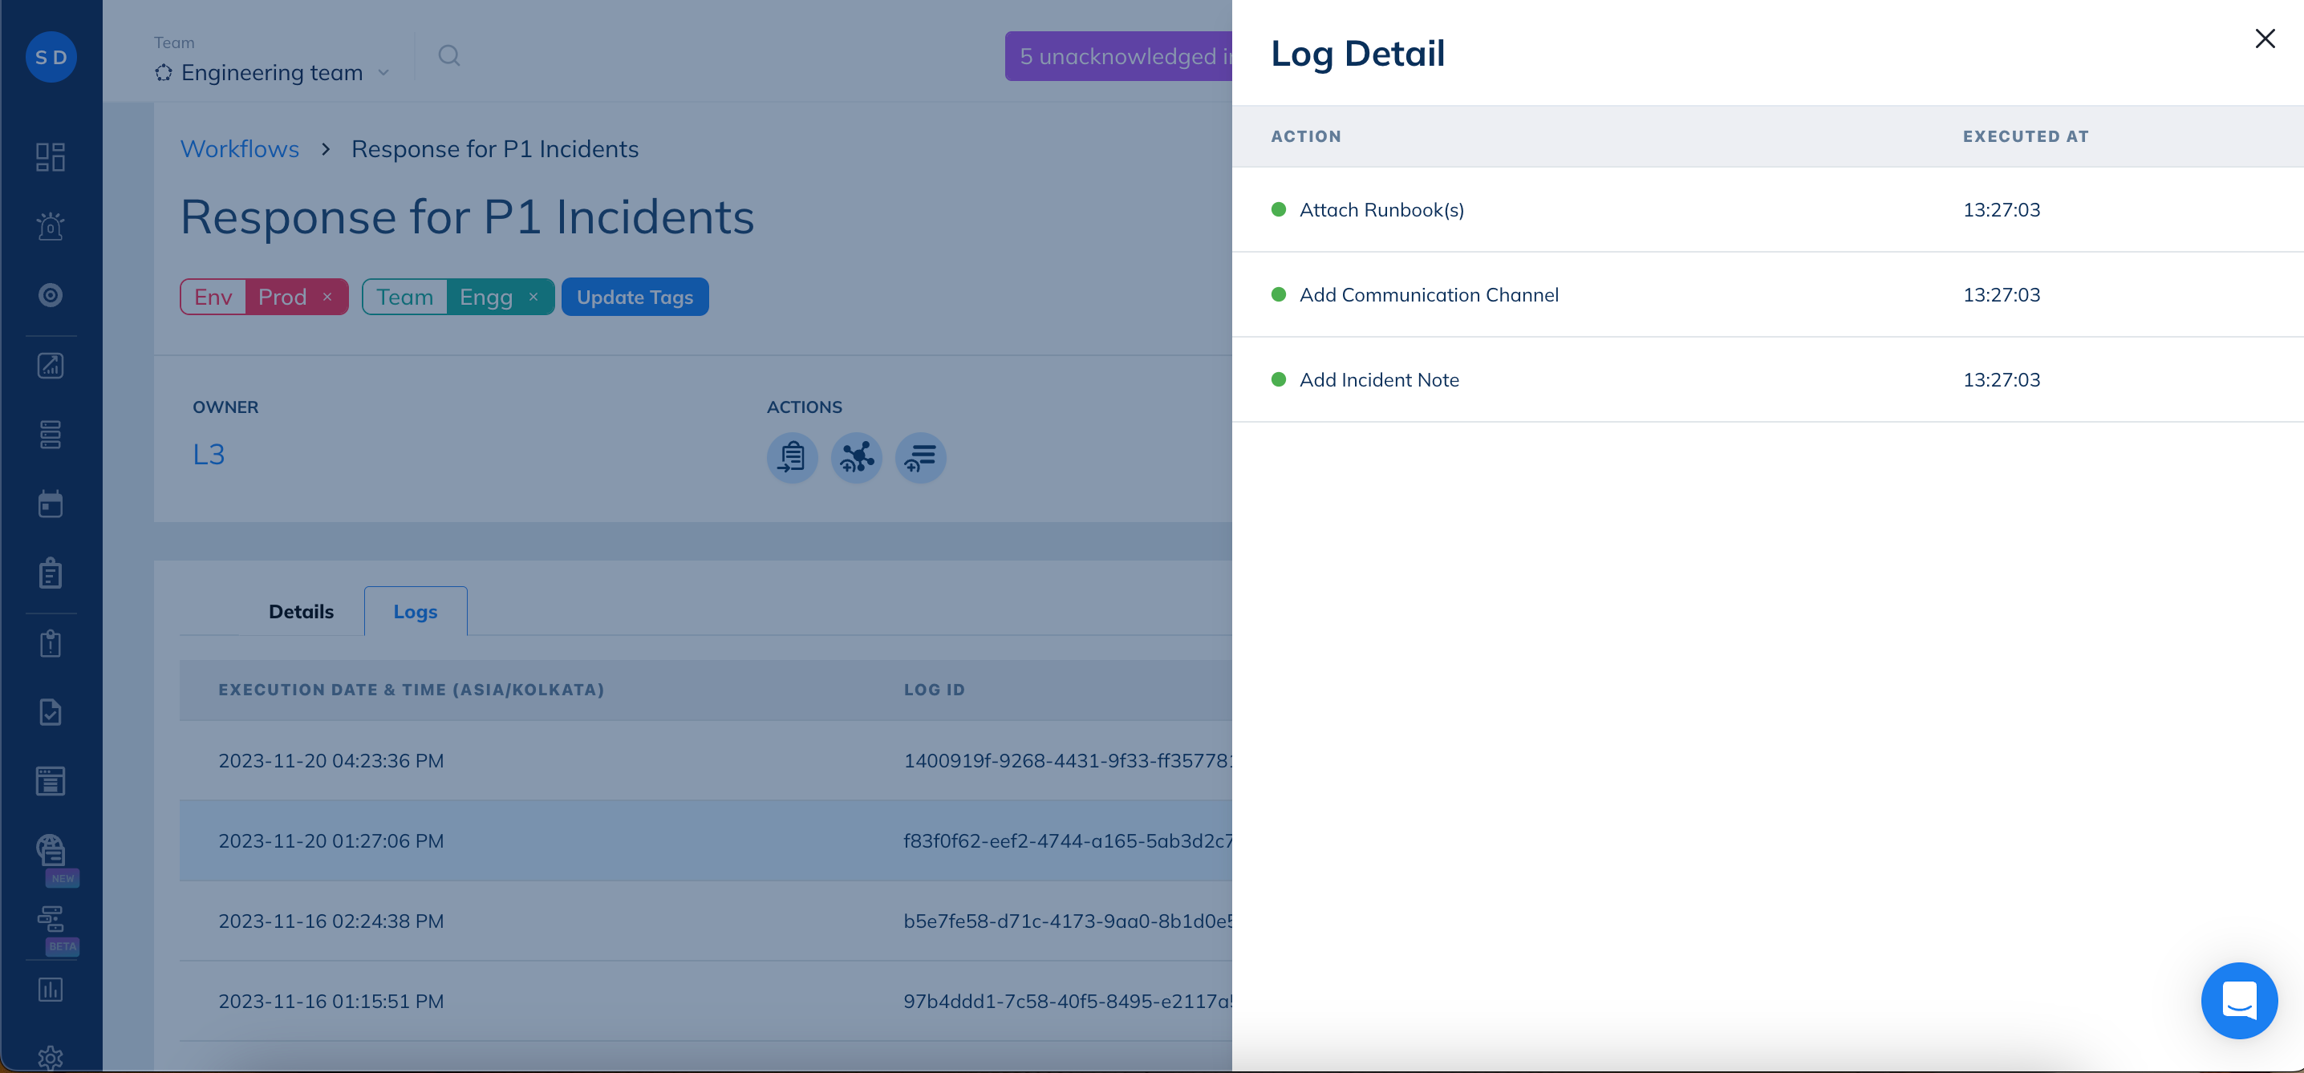Open the calendar schedule icon in sidebar
This screenshot has width=2304, height=1073.
tap(51, 504)
